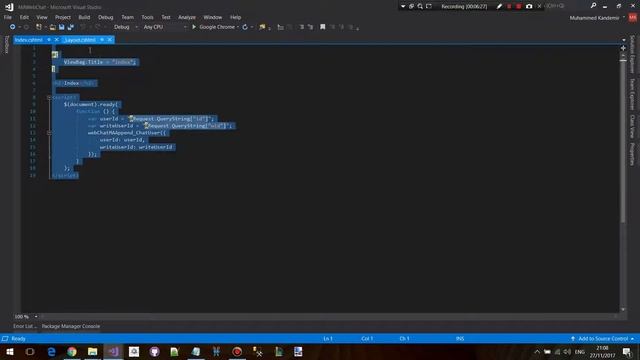Click the Find in Files toolbar icon

click(x=262, y=27)
